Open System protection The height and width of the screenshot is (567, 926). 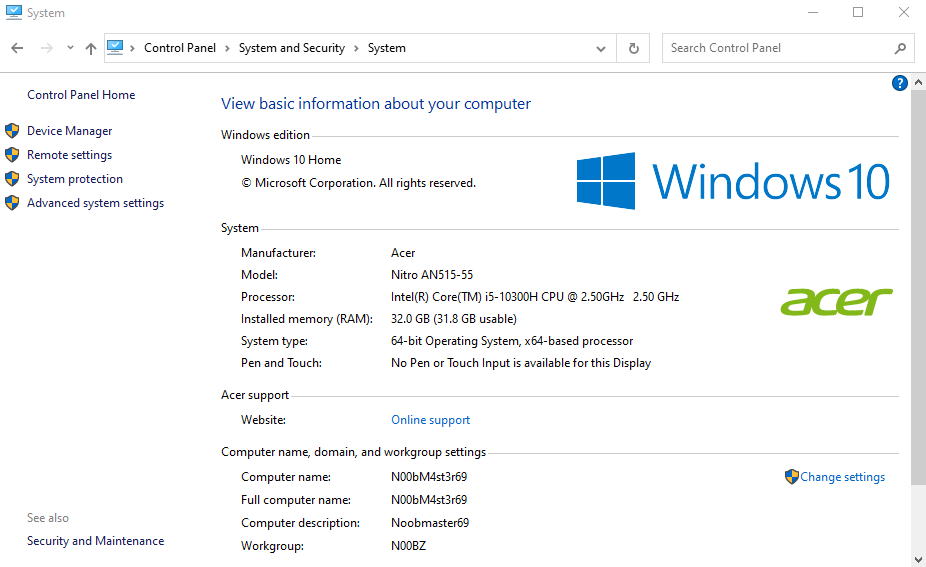point(75,178)
